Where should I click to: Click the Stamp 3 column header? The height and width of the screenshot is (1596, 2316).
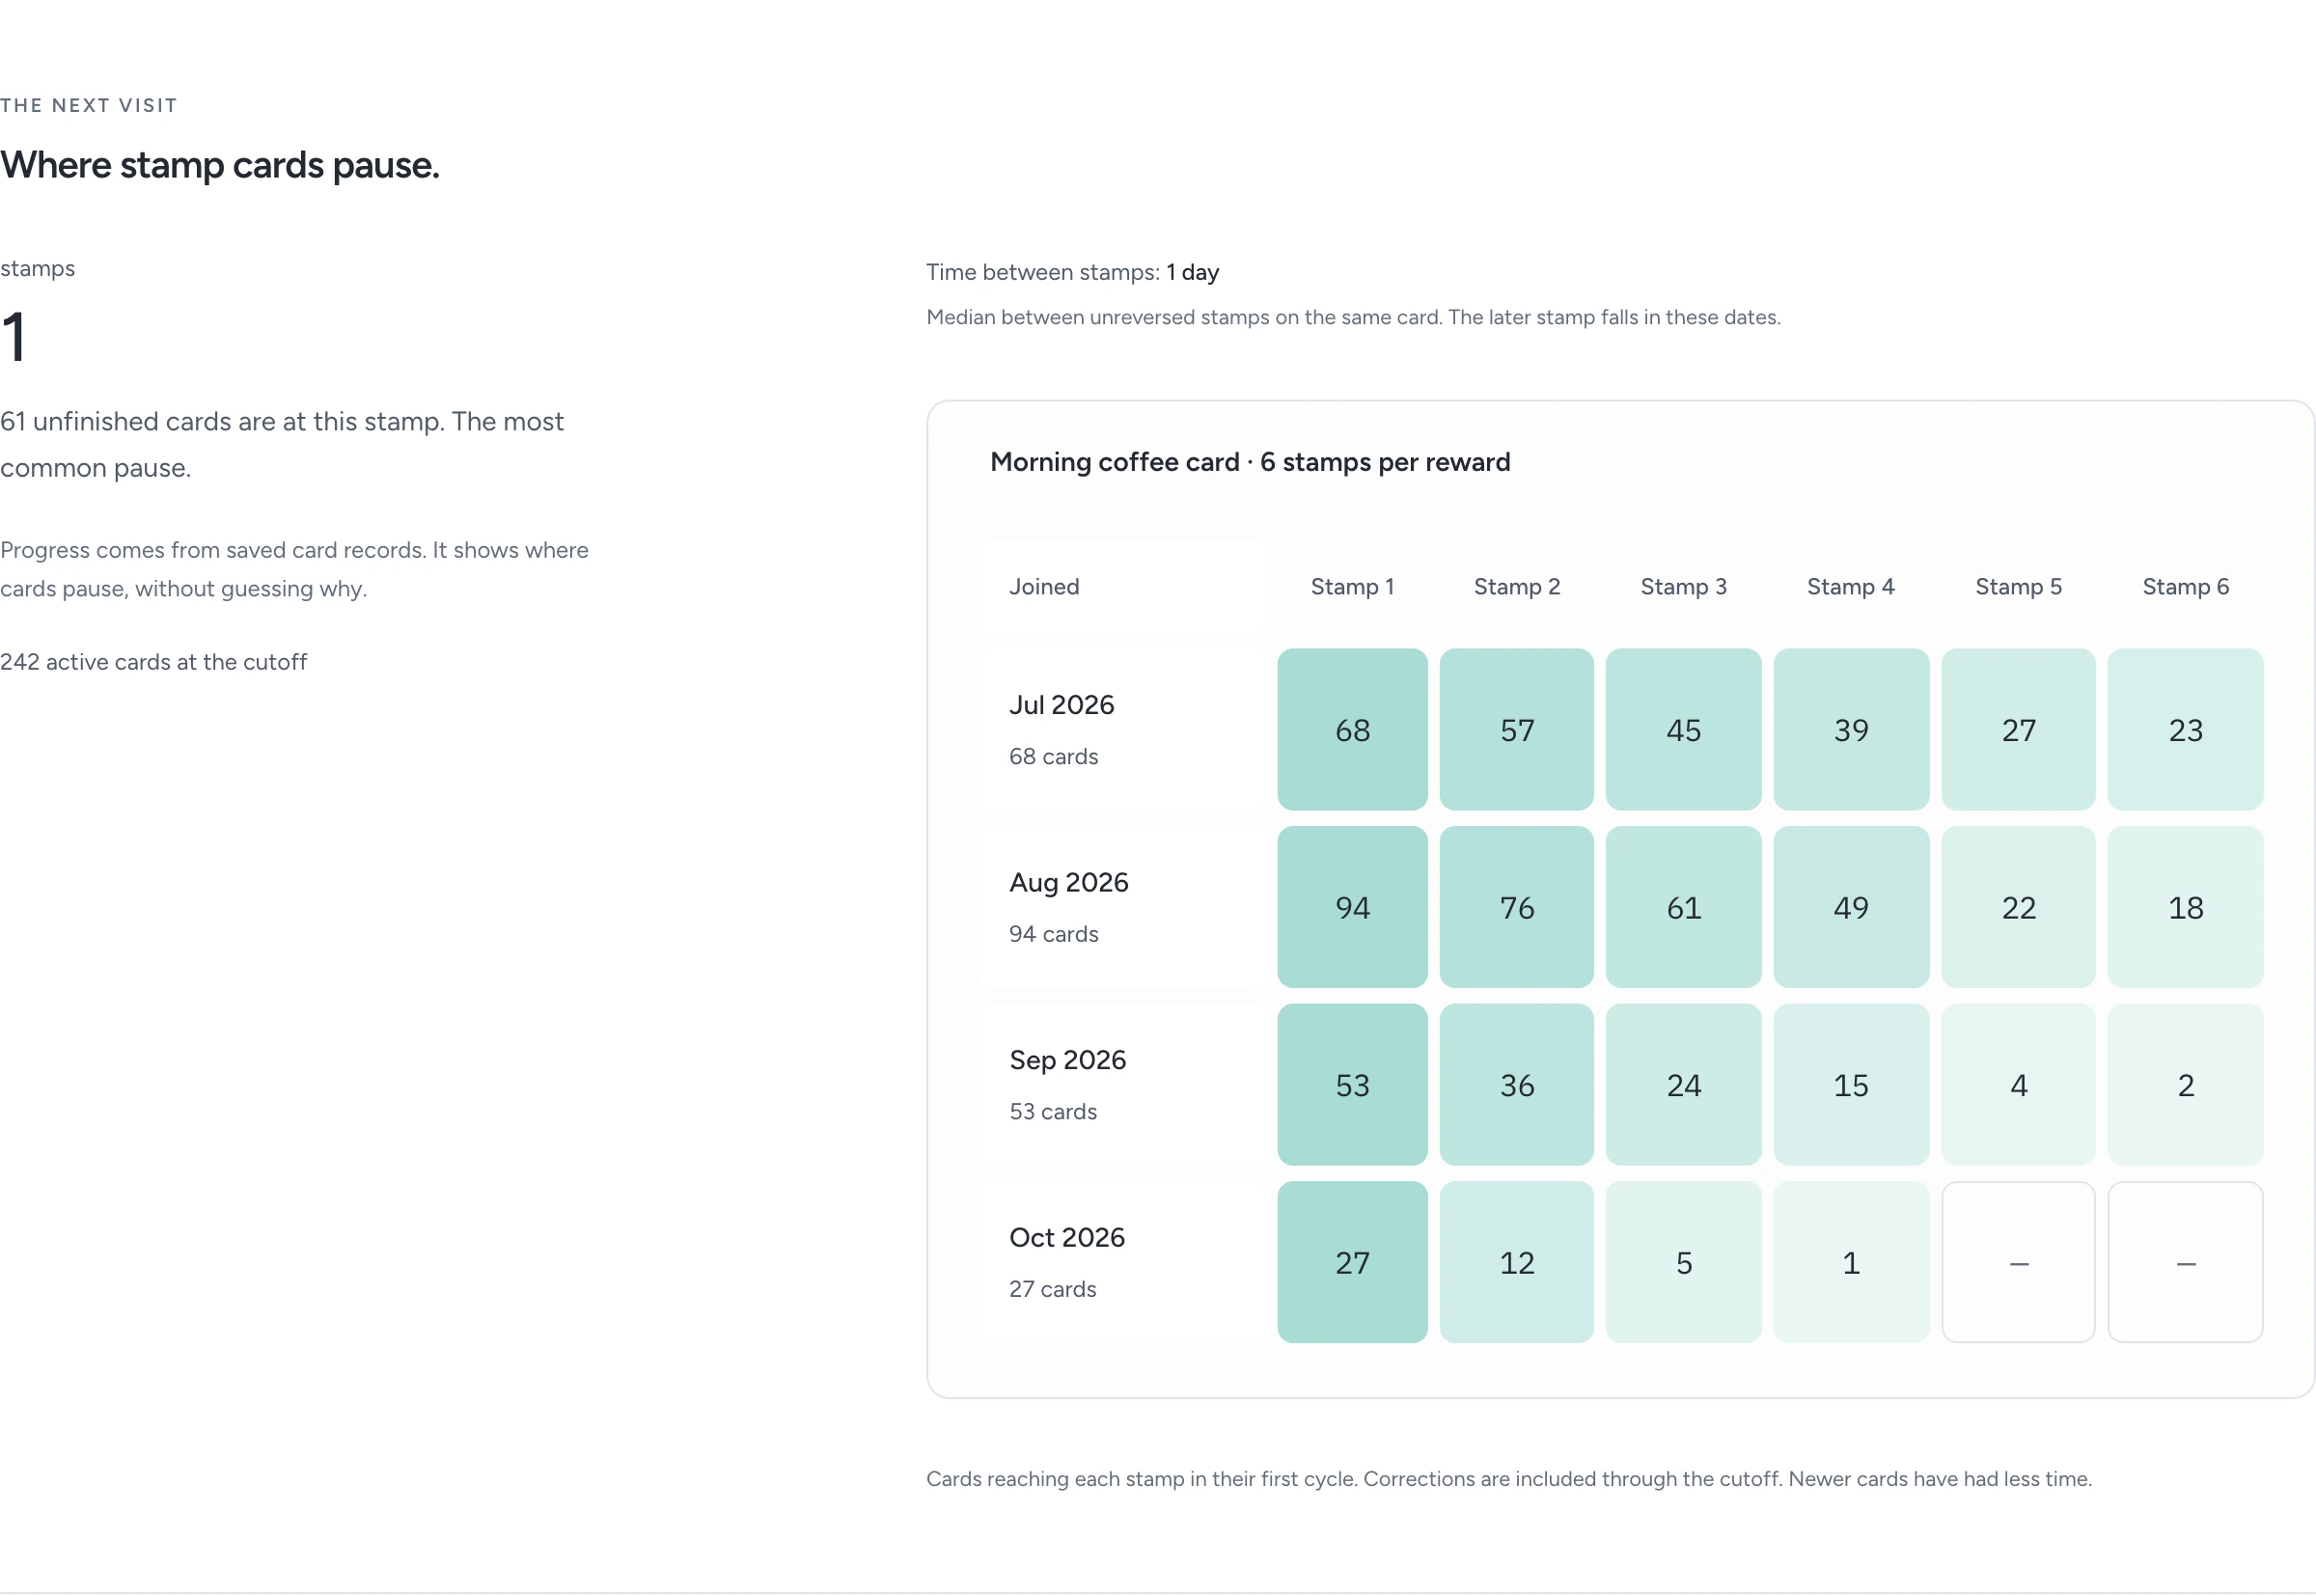click(x=1683, y=586)
